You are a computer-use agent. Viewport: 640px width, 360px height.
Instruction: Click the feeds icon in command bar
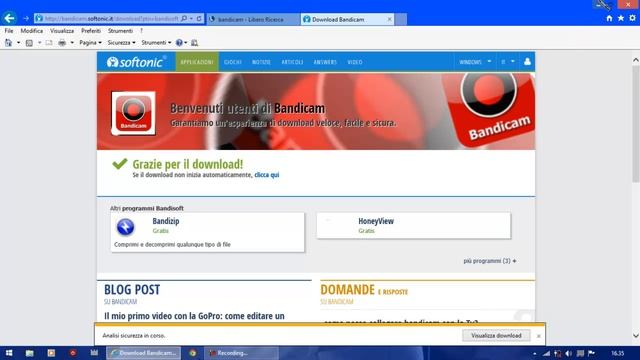coord(29,42)
